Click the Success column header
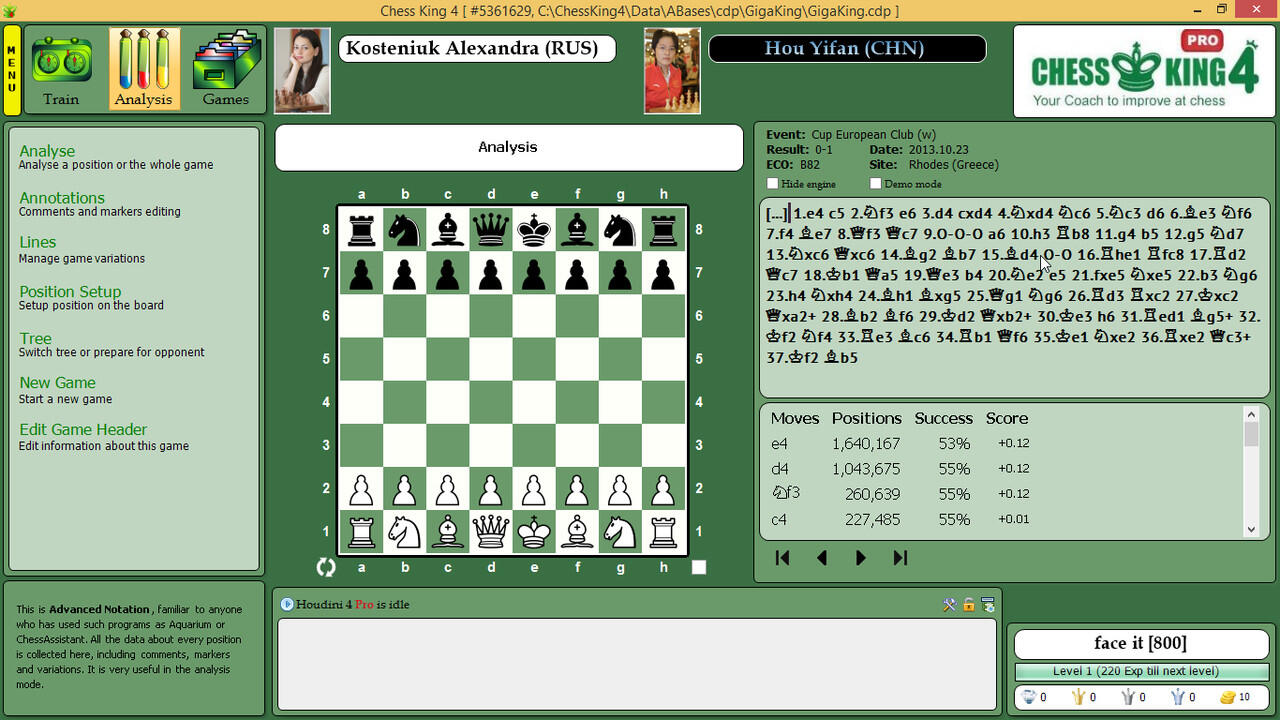 point(943,419)
